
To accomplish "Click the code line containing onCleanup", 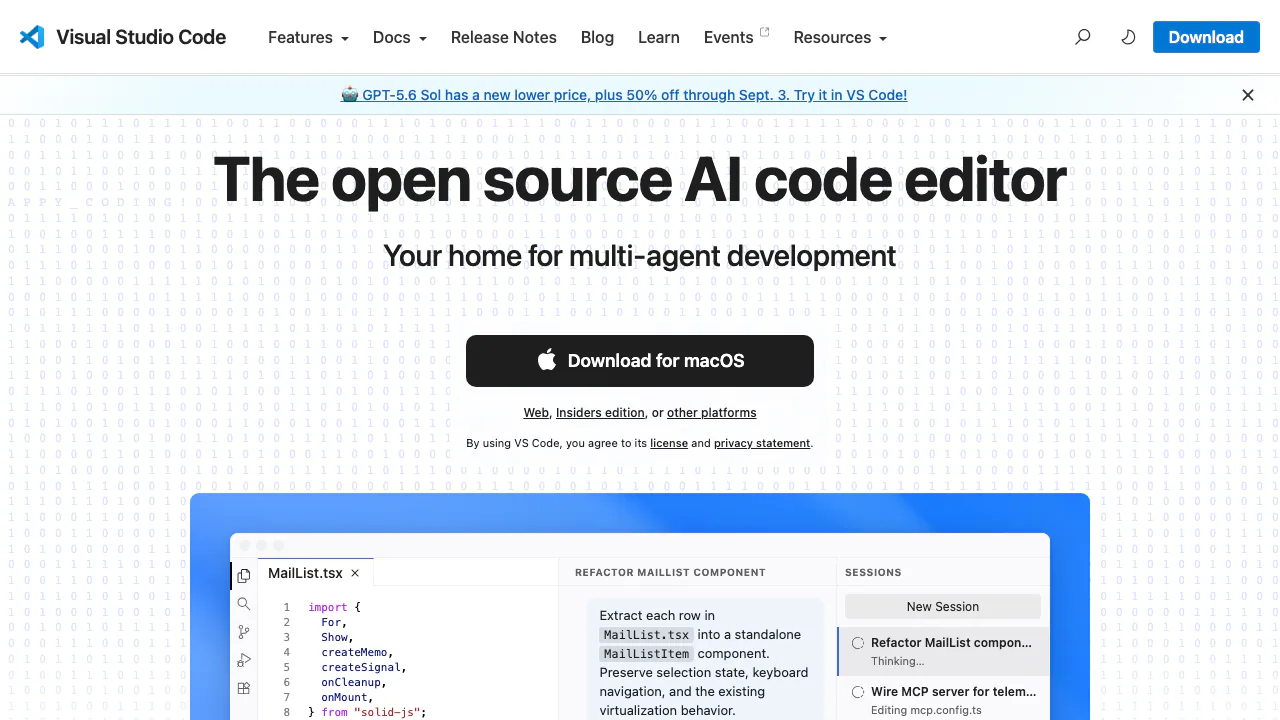I will (x=352, y=682).
